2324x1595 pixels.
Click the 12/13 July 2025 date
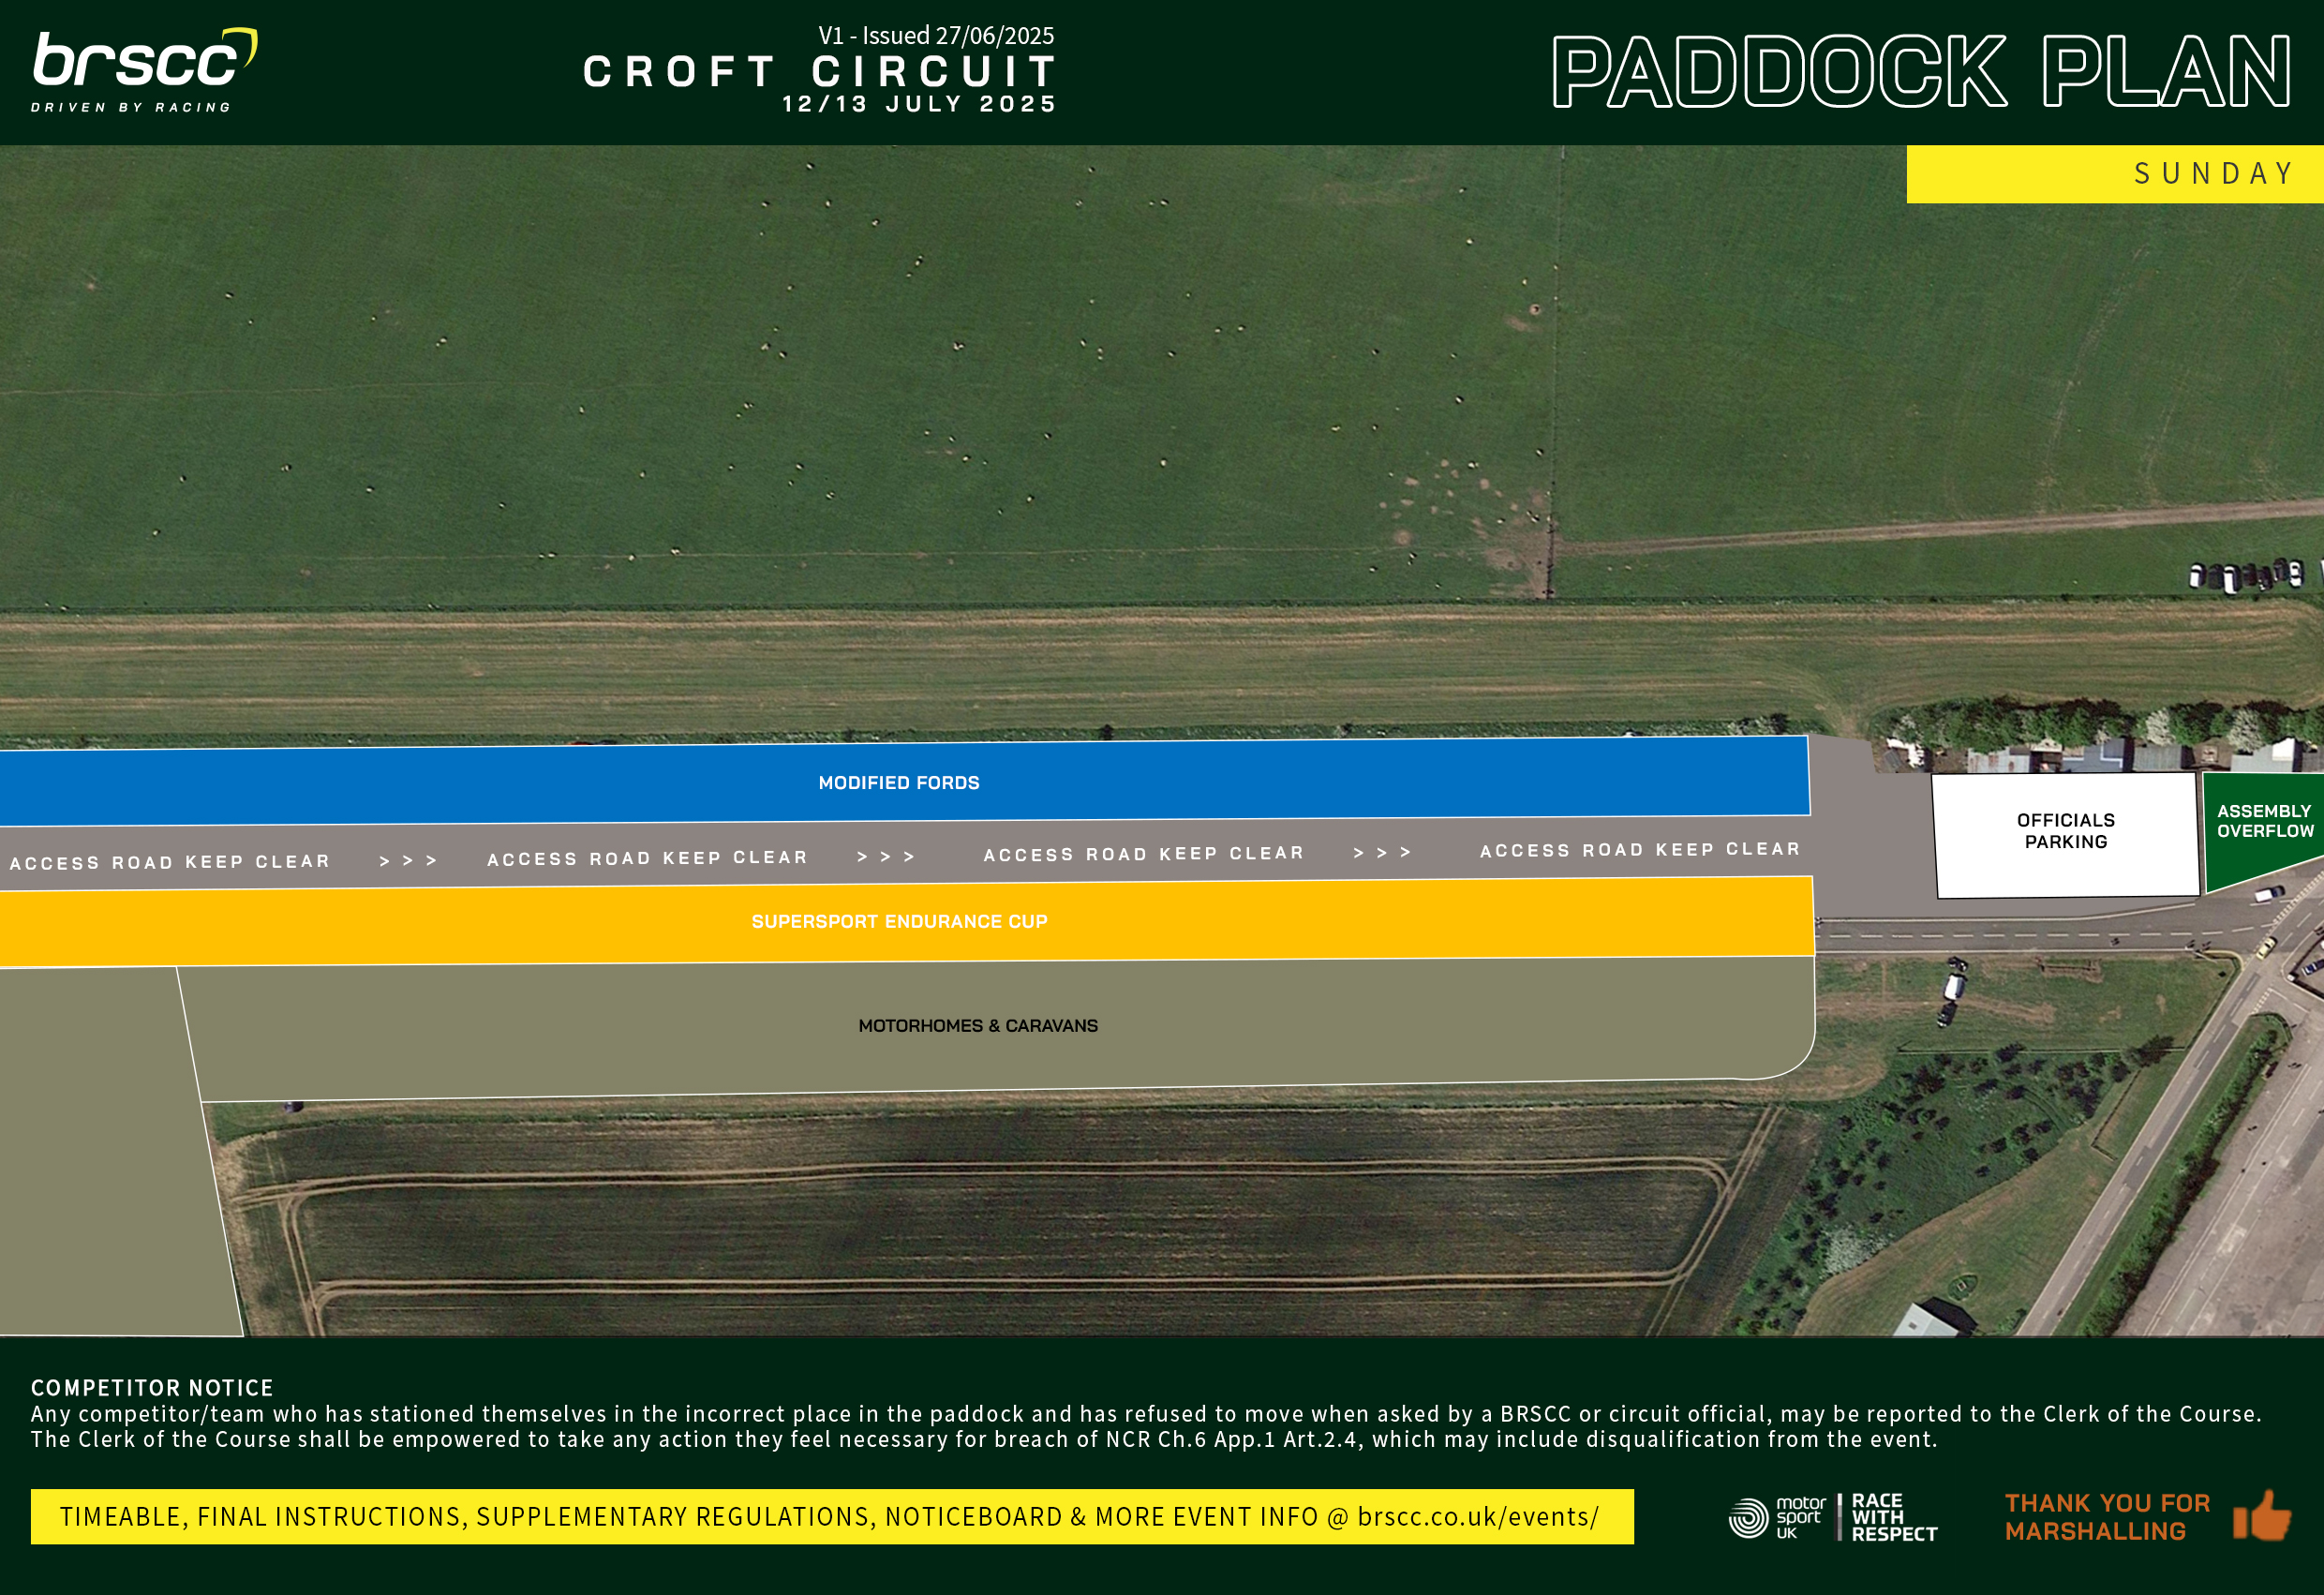(919, 104)
